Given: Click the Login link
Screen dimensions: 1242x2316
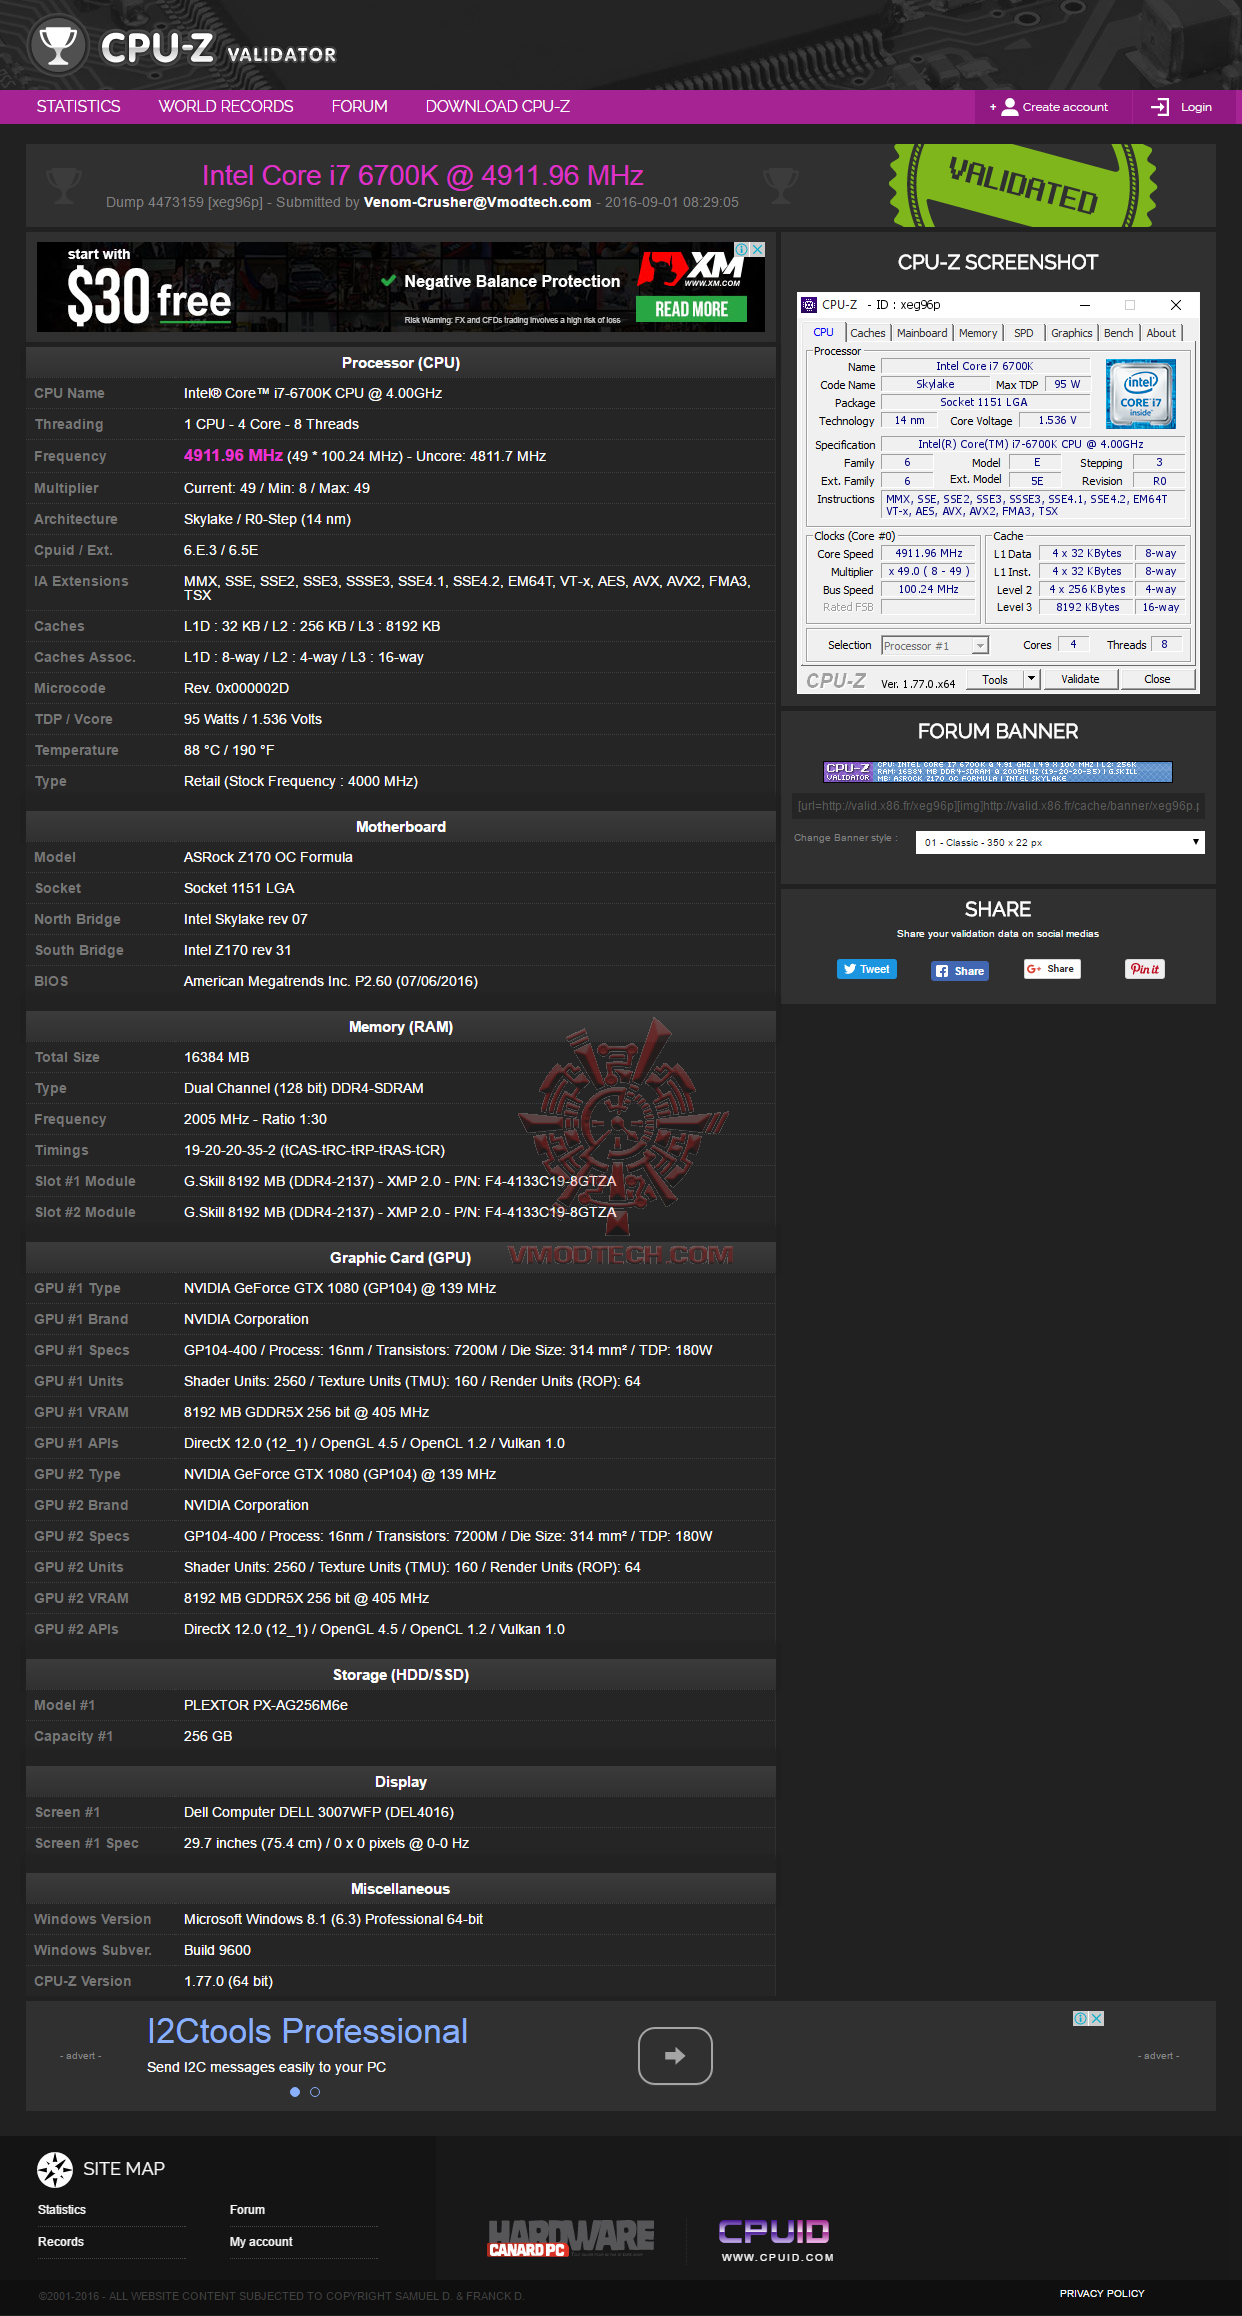Looking at the screenshot, I should [1182, 107].
